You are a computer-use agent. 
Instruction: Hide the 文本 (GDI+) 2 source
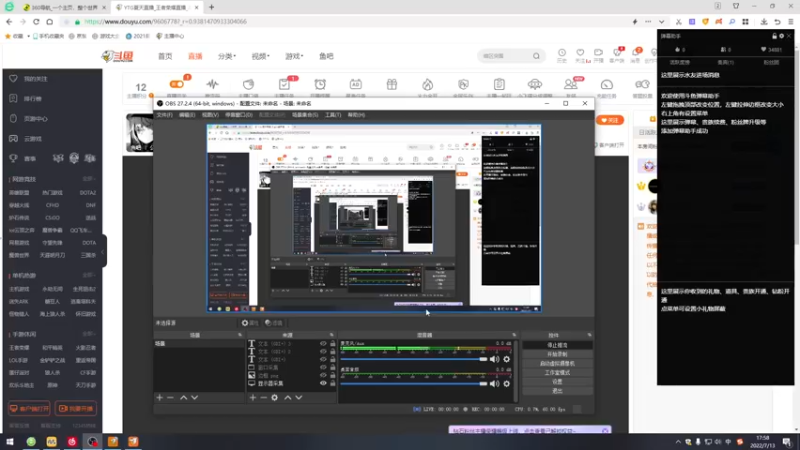coord(323,352)
